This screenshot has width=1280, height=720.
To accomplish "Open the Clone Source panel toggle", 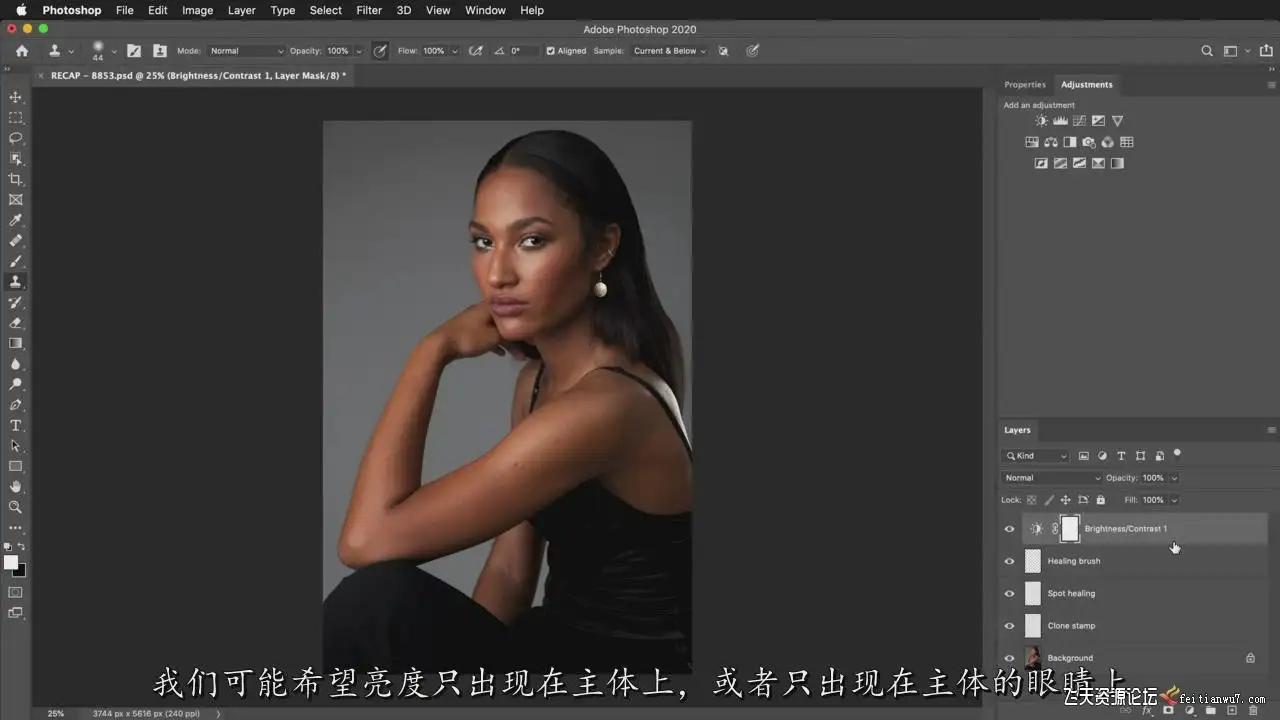I will pyautogui.click(x=159, y=51).
